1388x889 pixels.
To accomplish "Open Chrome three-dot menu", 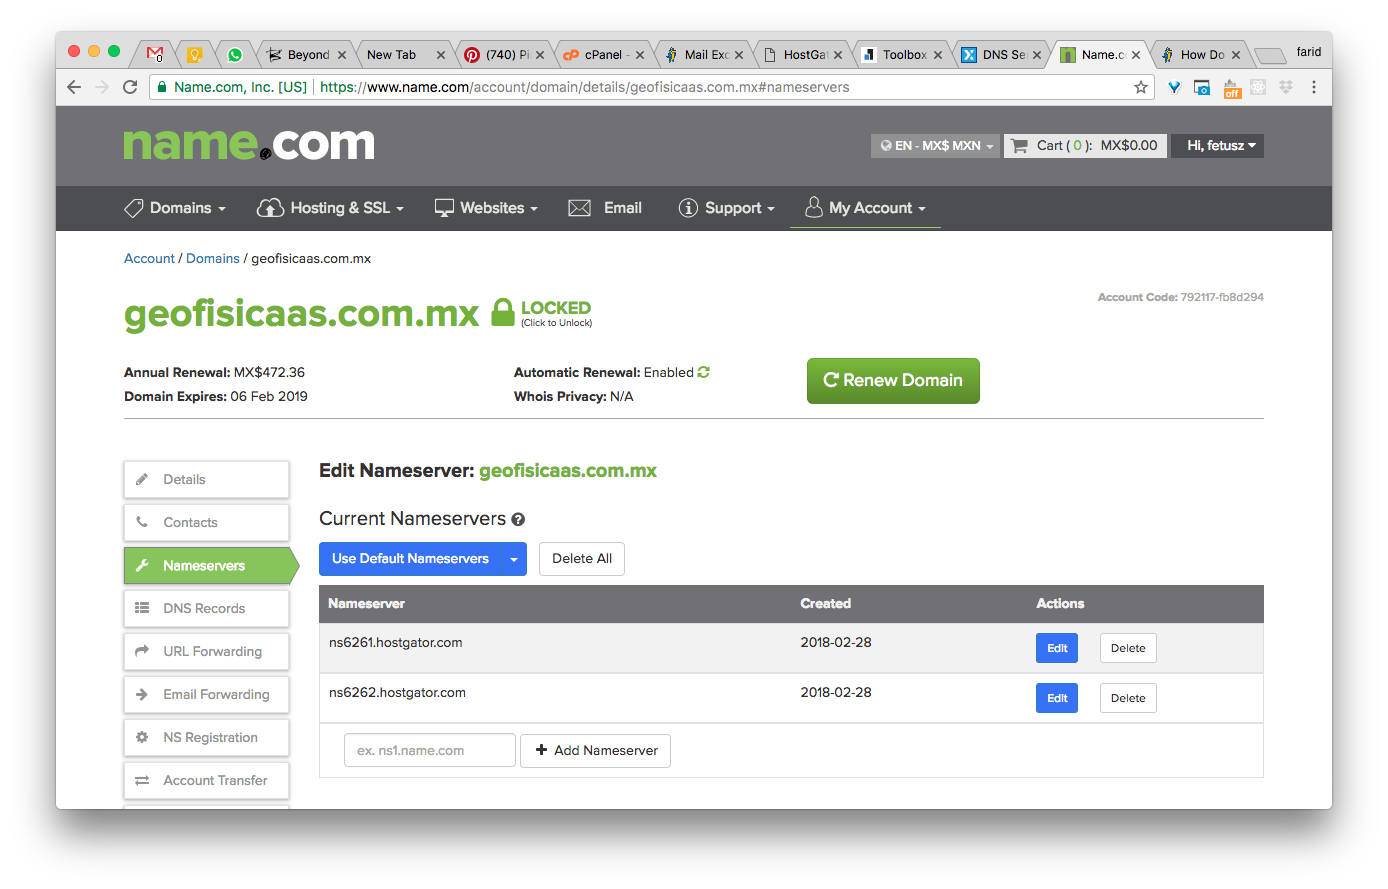I will pyautogui.click(x=1314, y=87).
